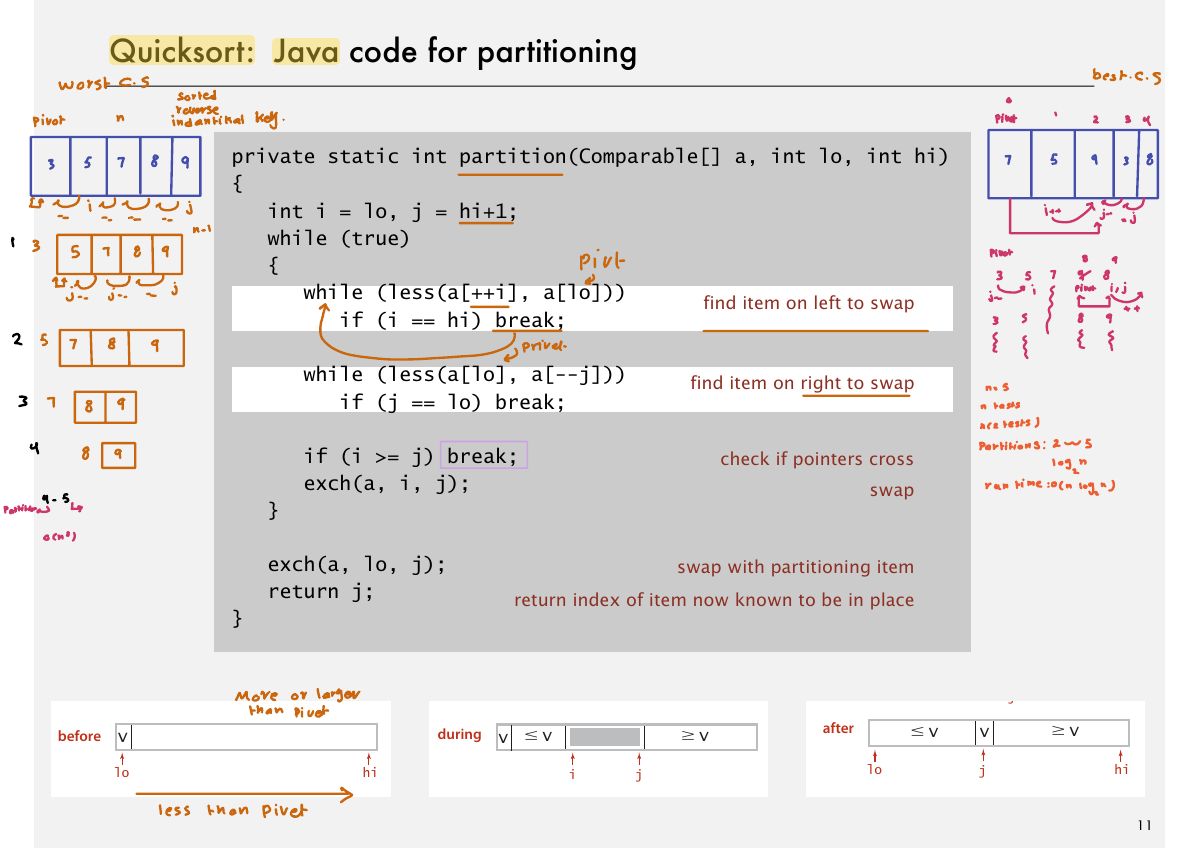This screenshot has height=849, width=1200.
Task: Click the "return j;" statement
Action: point(321,592)
